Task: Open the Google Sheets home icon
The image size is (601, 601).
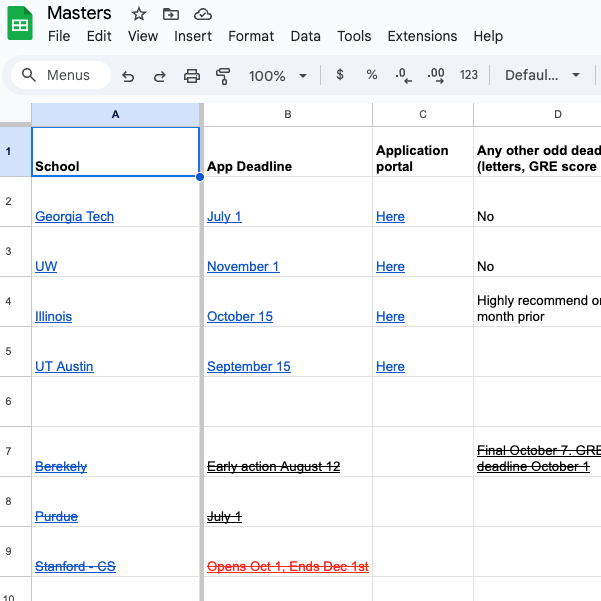Action: [20, 23]
